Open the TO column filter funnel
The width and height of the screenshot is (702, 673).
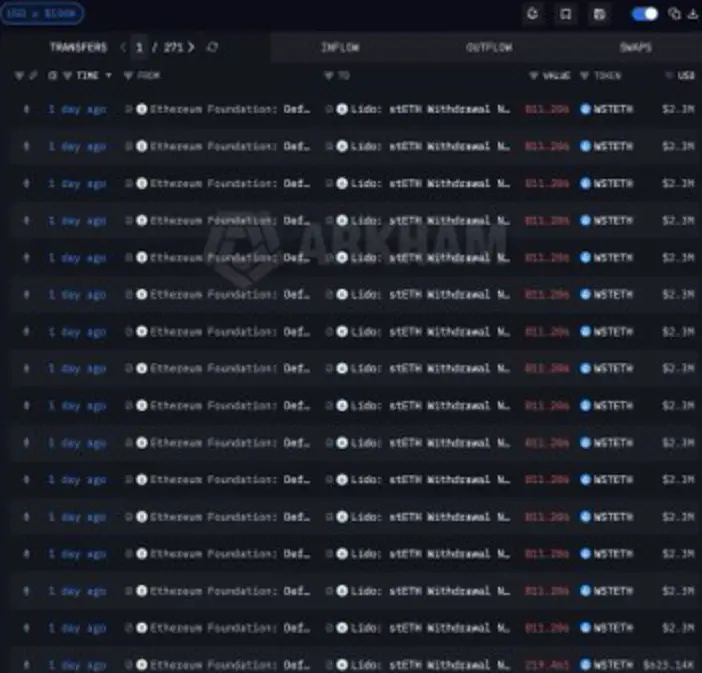[328, 75]
